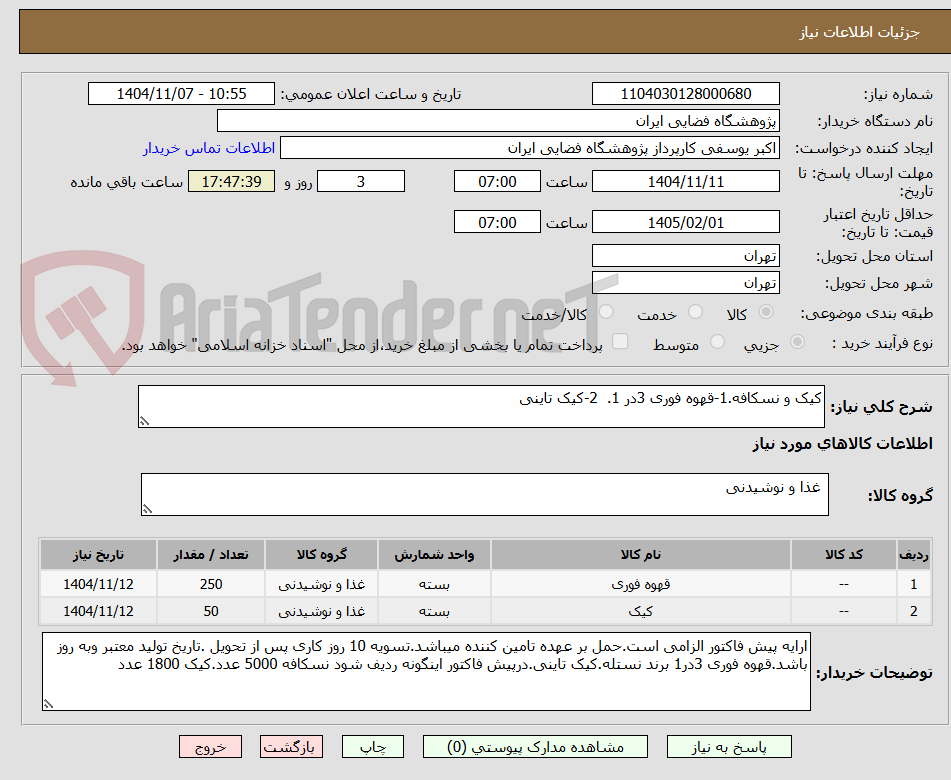The image size is (951, 780).
Task: Click the date cell in کیک row
Action: click(98, 611)
